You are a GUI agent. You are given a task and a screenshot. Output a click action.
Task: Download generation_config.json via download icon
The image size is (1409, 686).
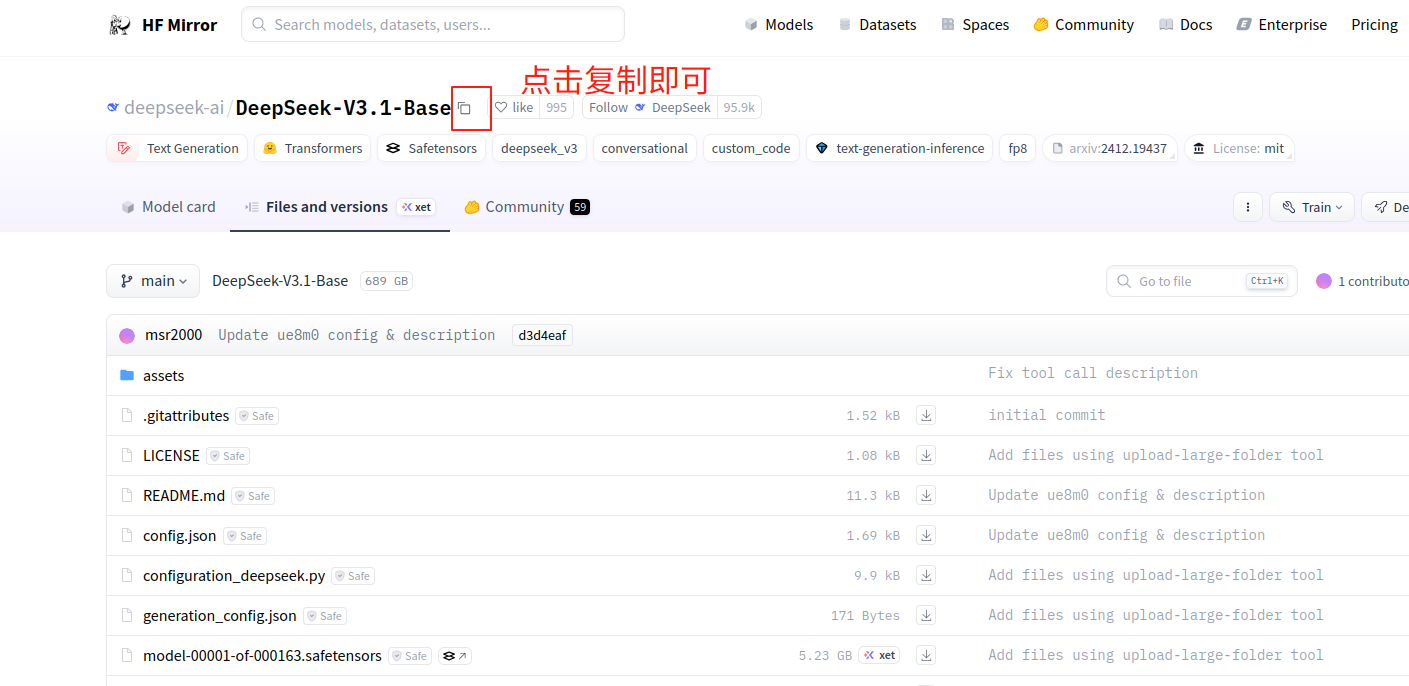(927, 615)
